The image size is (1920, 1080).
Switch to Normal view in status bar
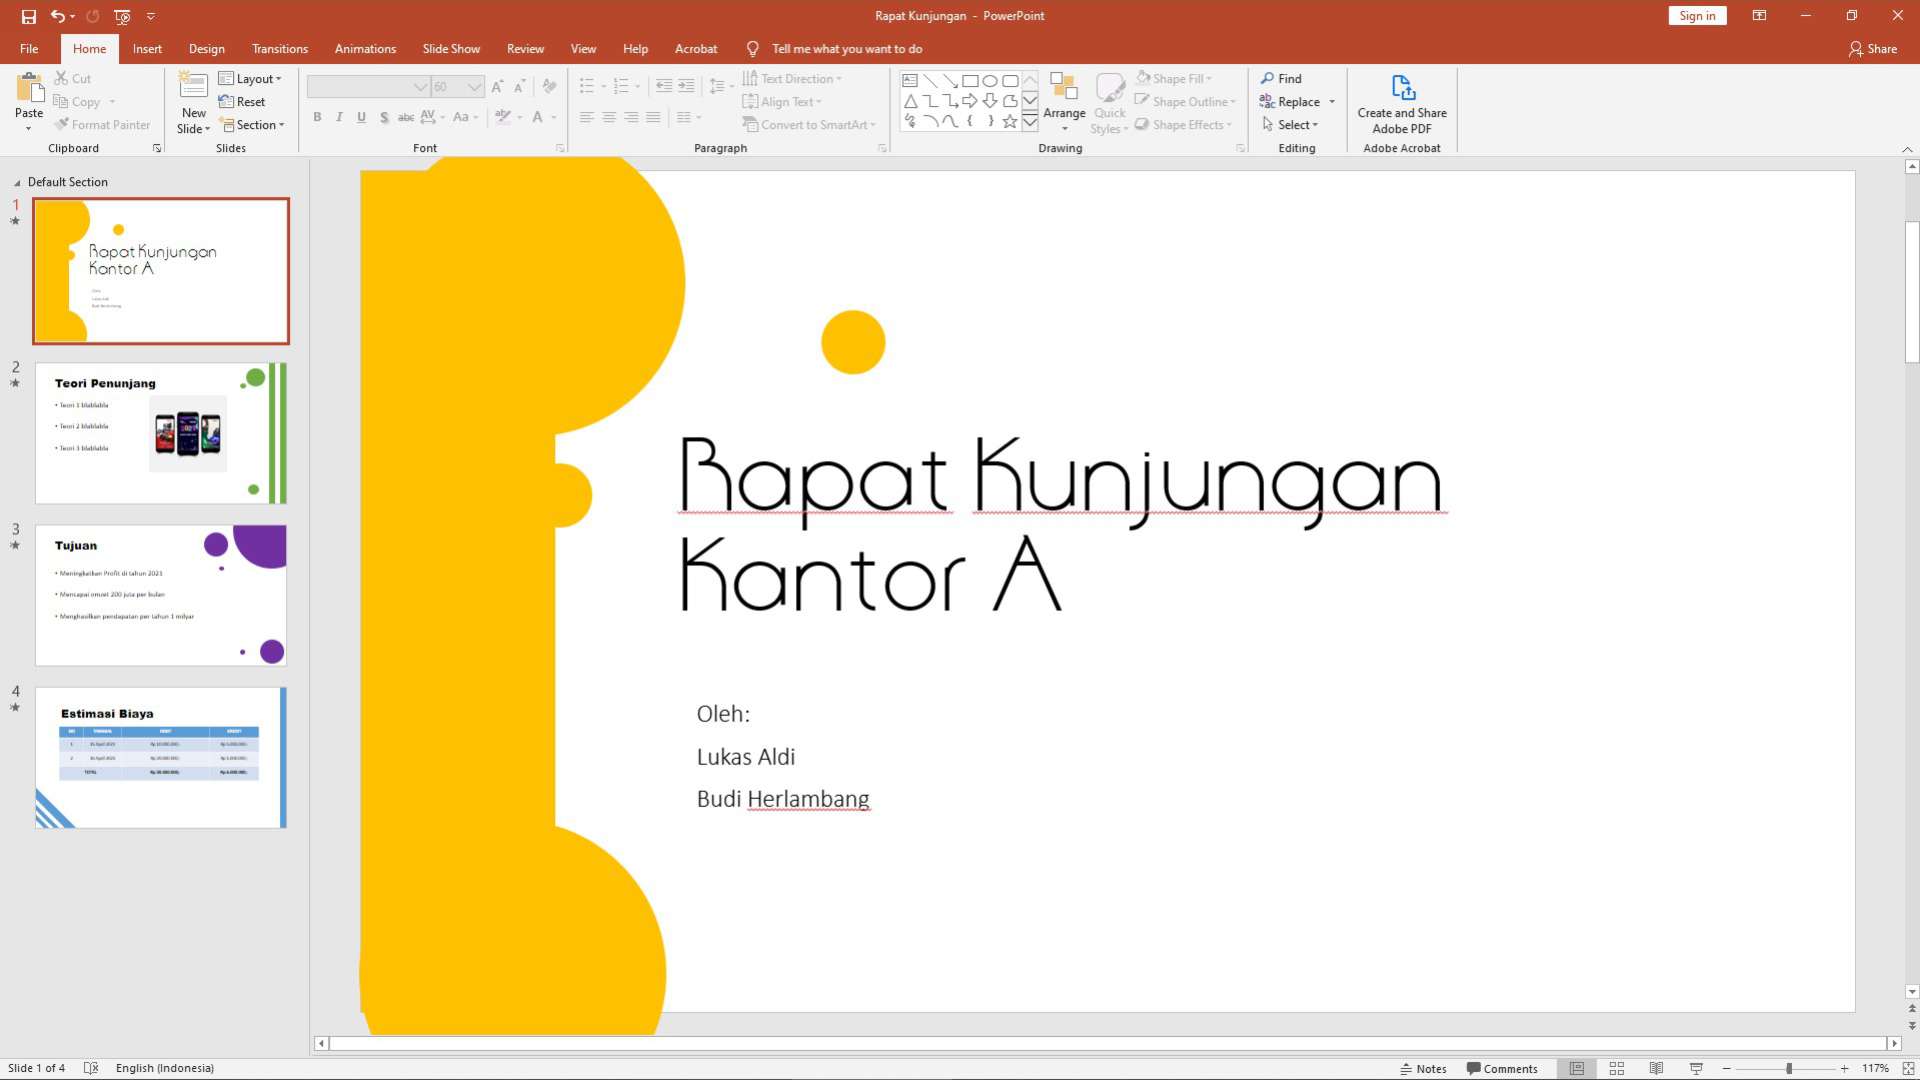[1577, 1068]
